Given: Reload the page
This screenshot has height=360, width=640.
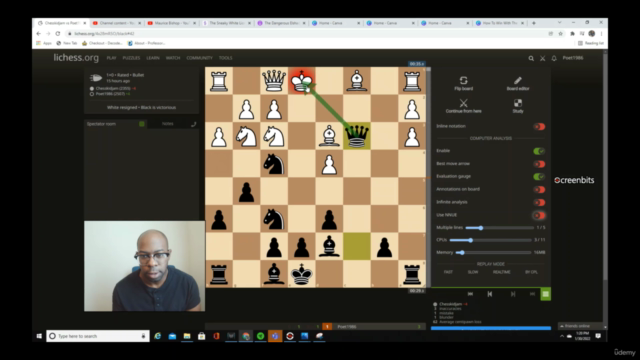Looking at the screenshot, I should tap(58, 33).
